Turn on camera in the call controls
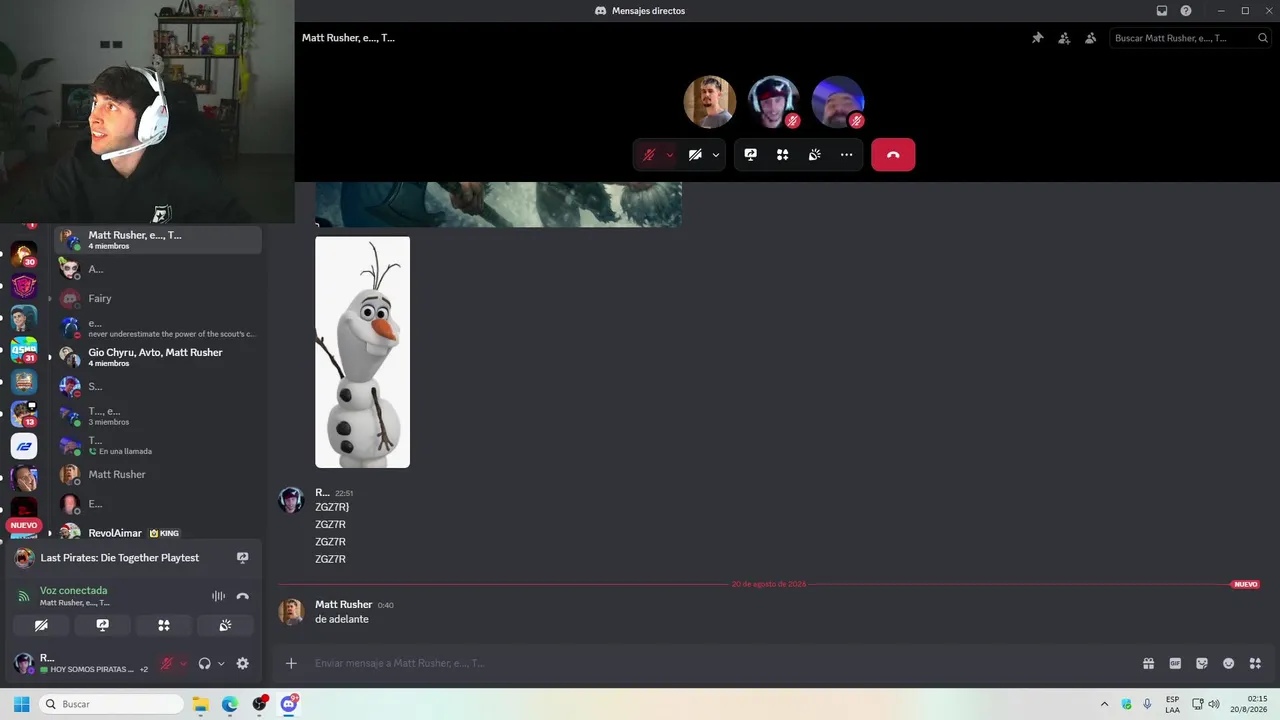Image resolution: width=1280 pixels, height=720 pixels. click(695, 155)
